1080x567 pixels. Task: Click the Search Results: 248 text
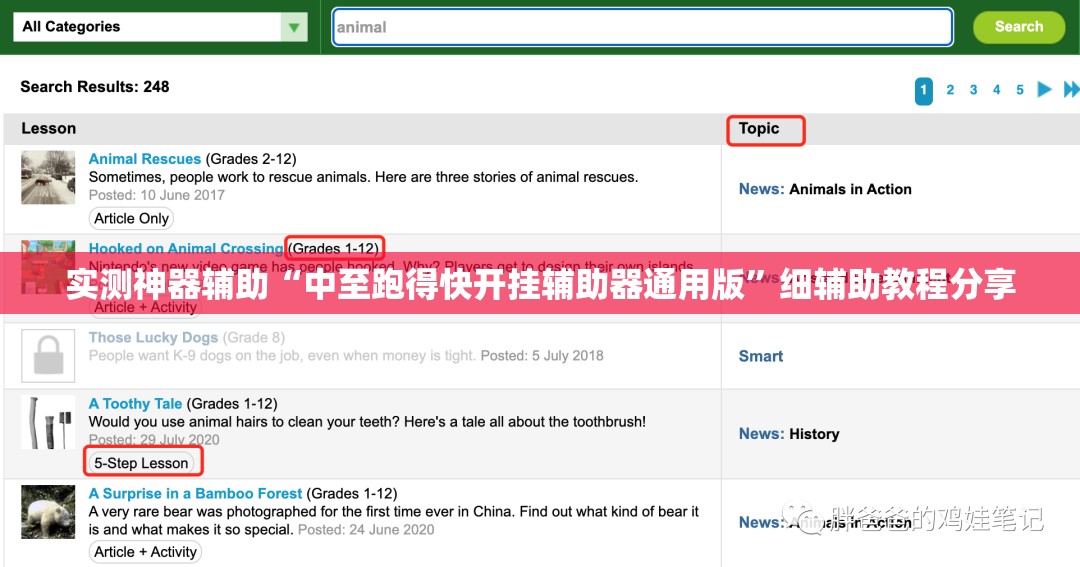[95, 87]
